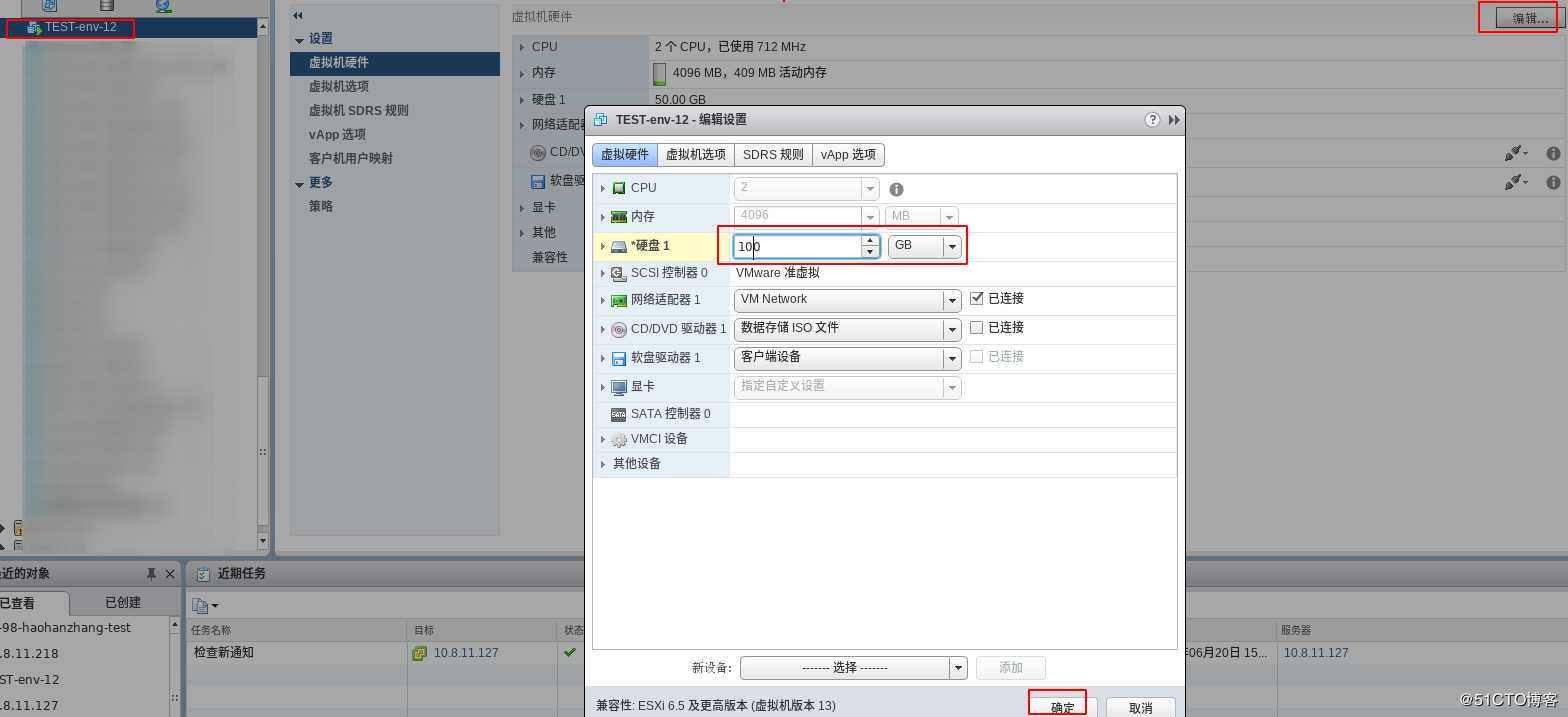Toggle 已连接 checkbox for 网络适配器 1
Image resolution: width=1568 pixels, height=717 pixels.
coord(977,298)
